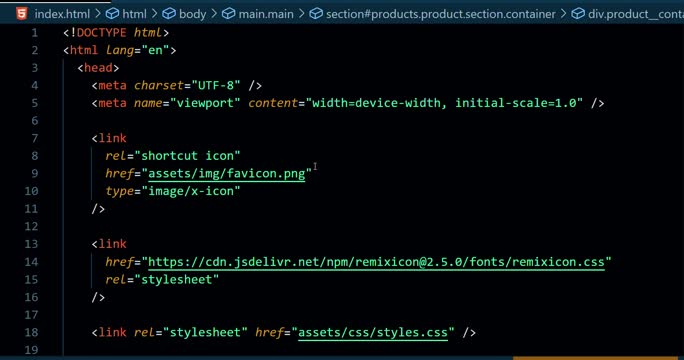This screenshot has height=360, width=684.
Task: Click line number 7 in the gutter
Action: click(x=35, y=138)
